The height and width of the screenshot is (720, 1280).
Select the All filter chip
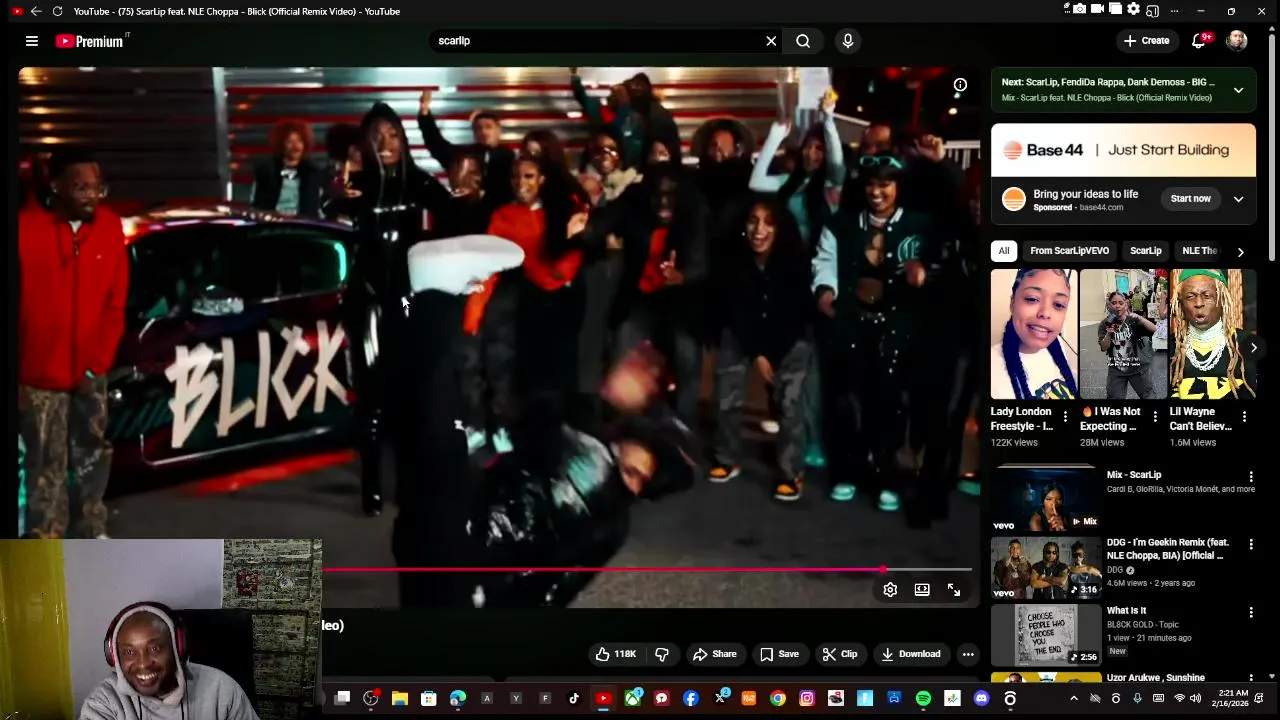point(1004,251)
